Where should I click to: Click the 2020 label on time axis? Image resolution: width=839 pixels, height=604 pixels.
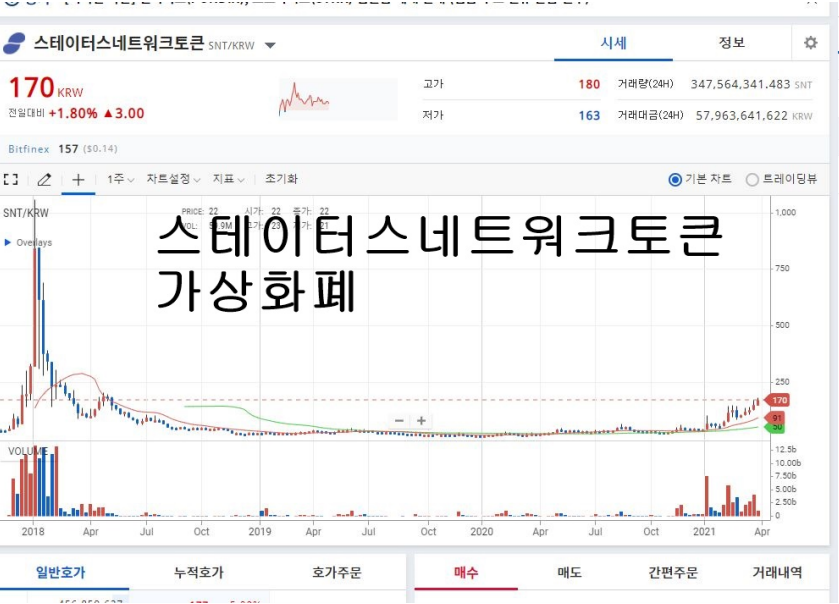[x=482, y=531]
